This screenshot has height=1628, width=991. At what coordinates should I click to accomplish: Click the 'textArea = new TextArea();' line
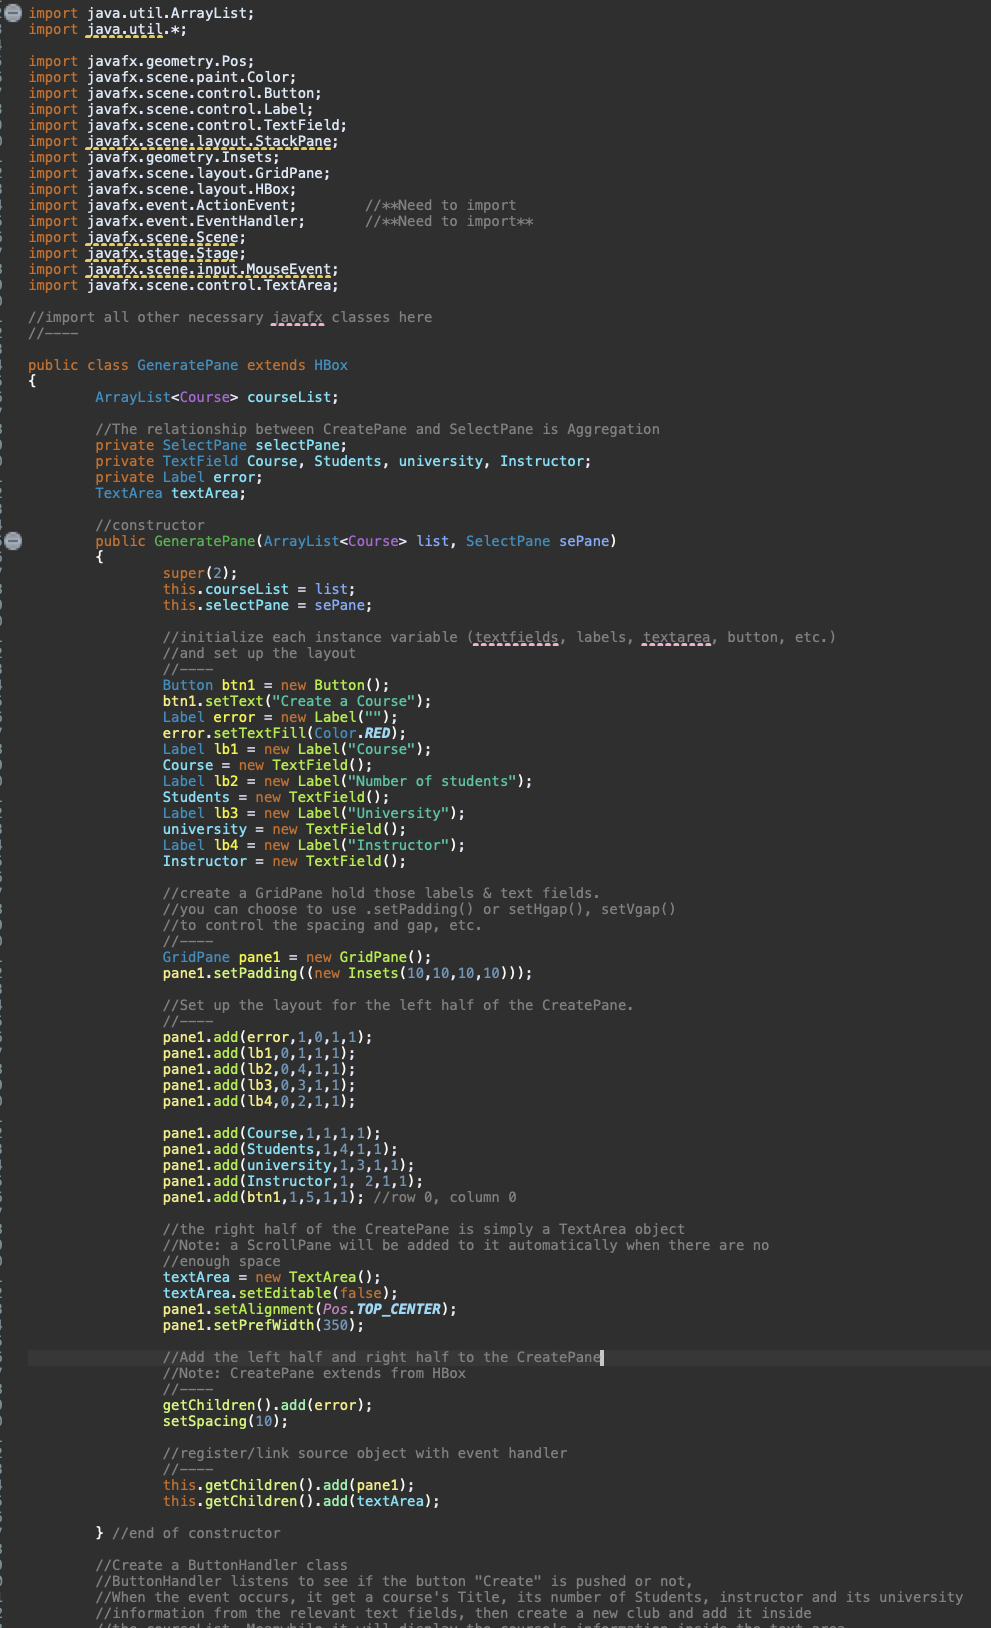(x=271, y=1277)
